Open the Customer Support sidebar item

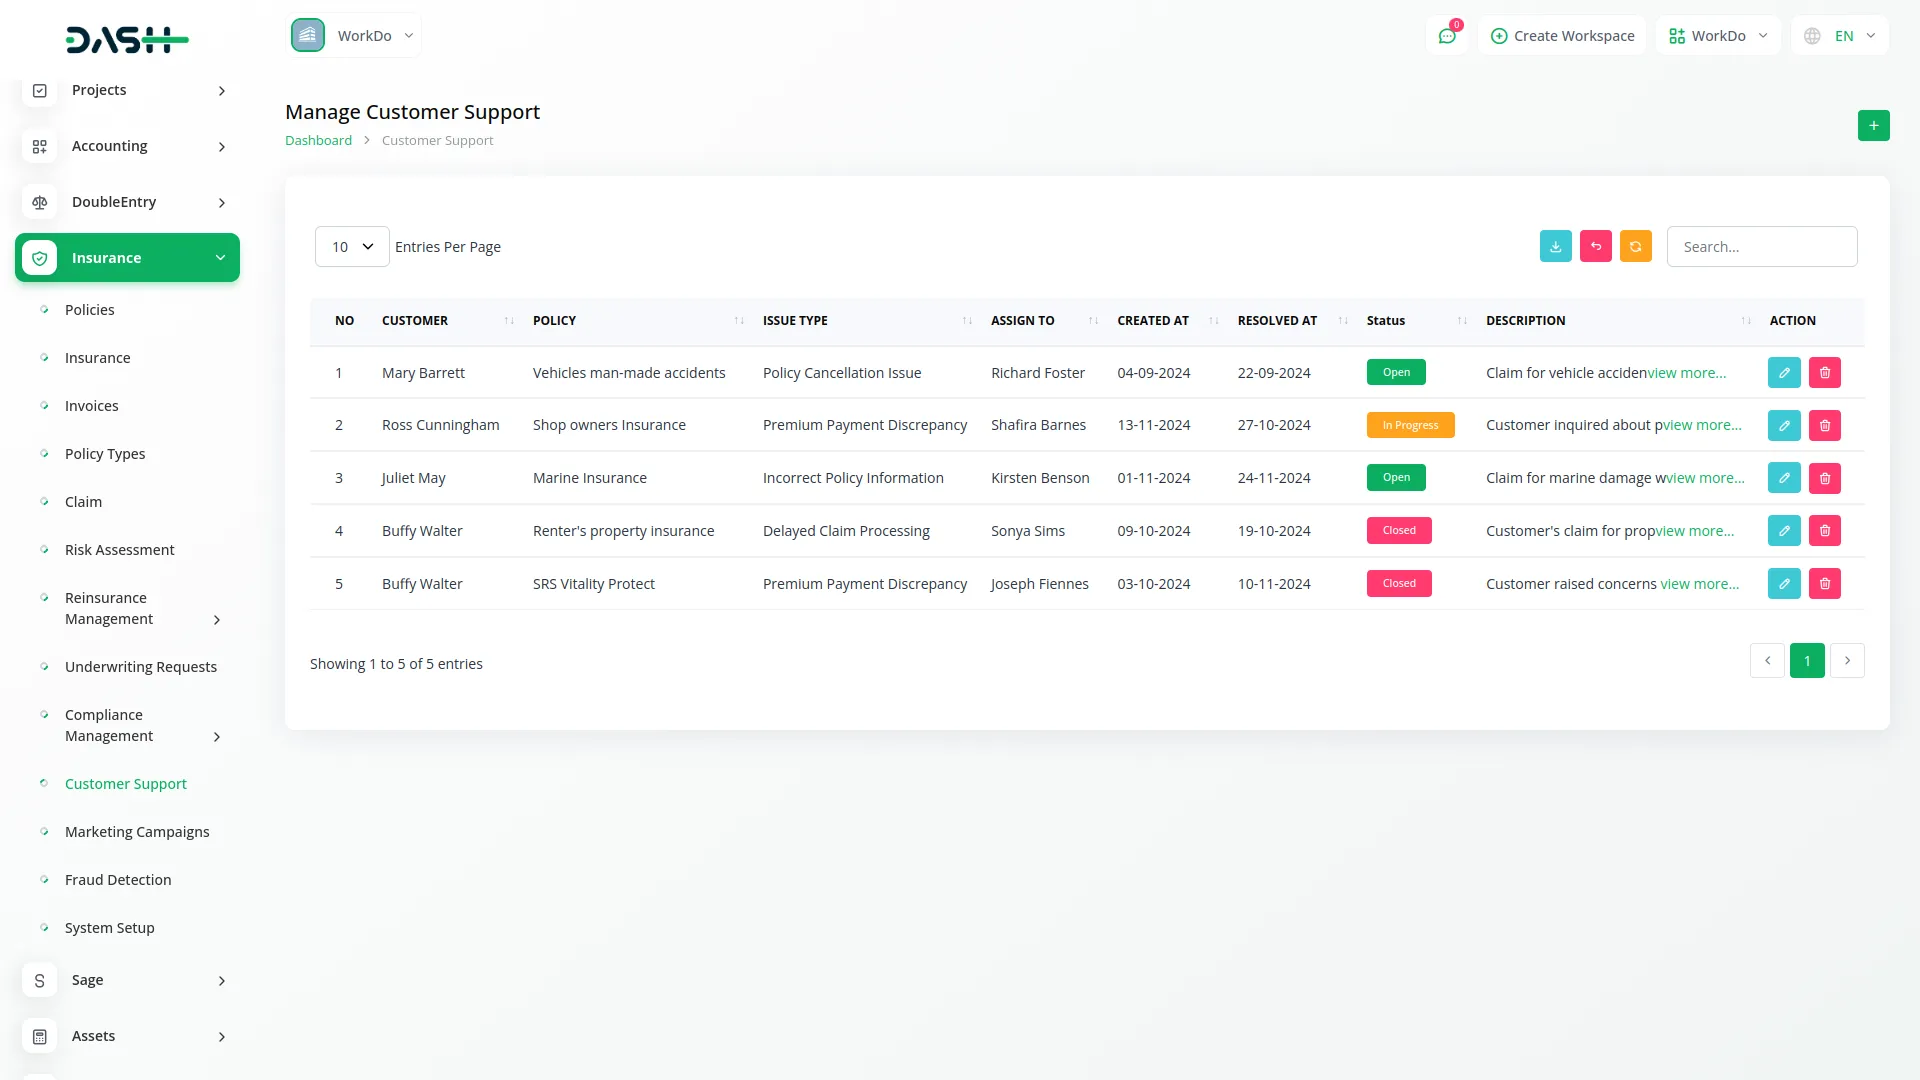click(125, 783)
